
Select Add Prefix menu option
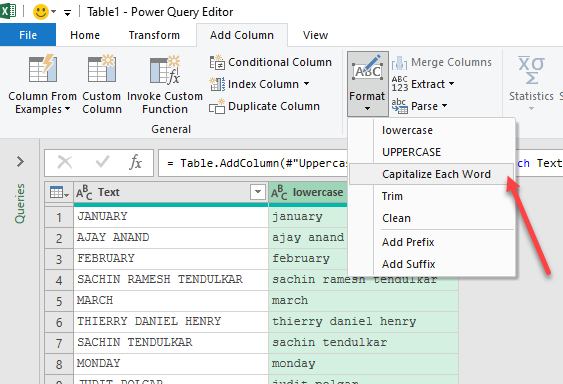432,242
